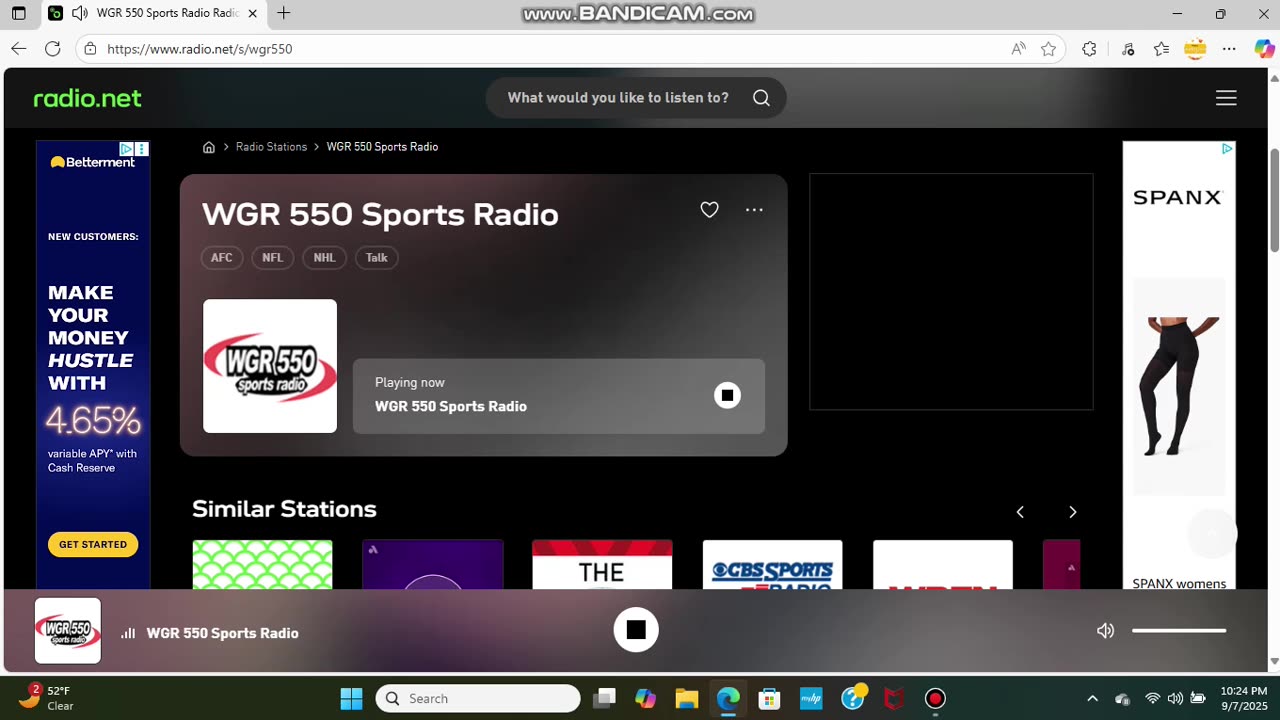
Task: Mute using the speaker volume icon
Action: pos(1105,631)
